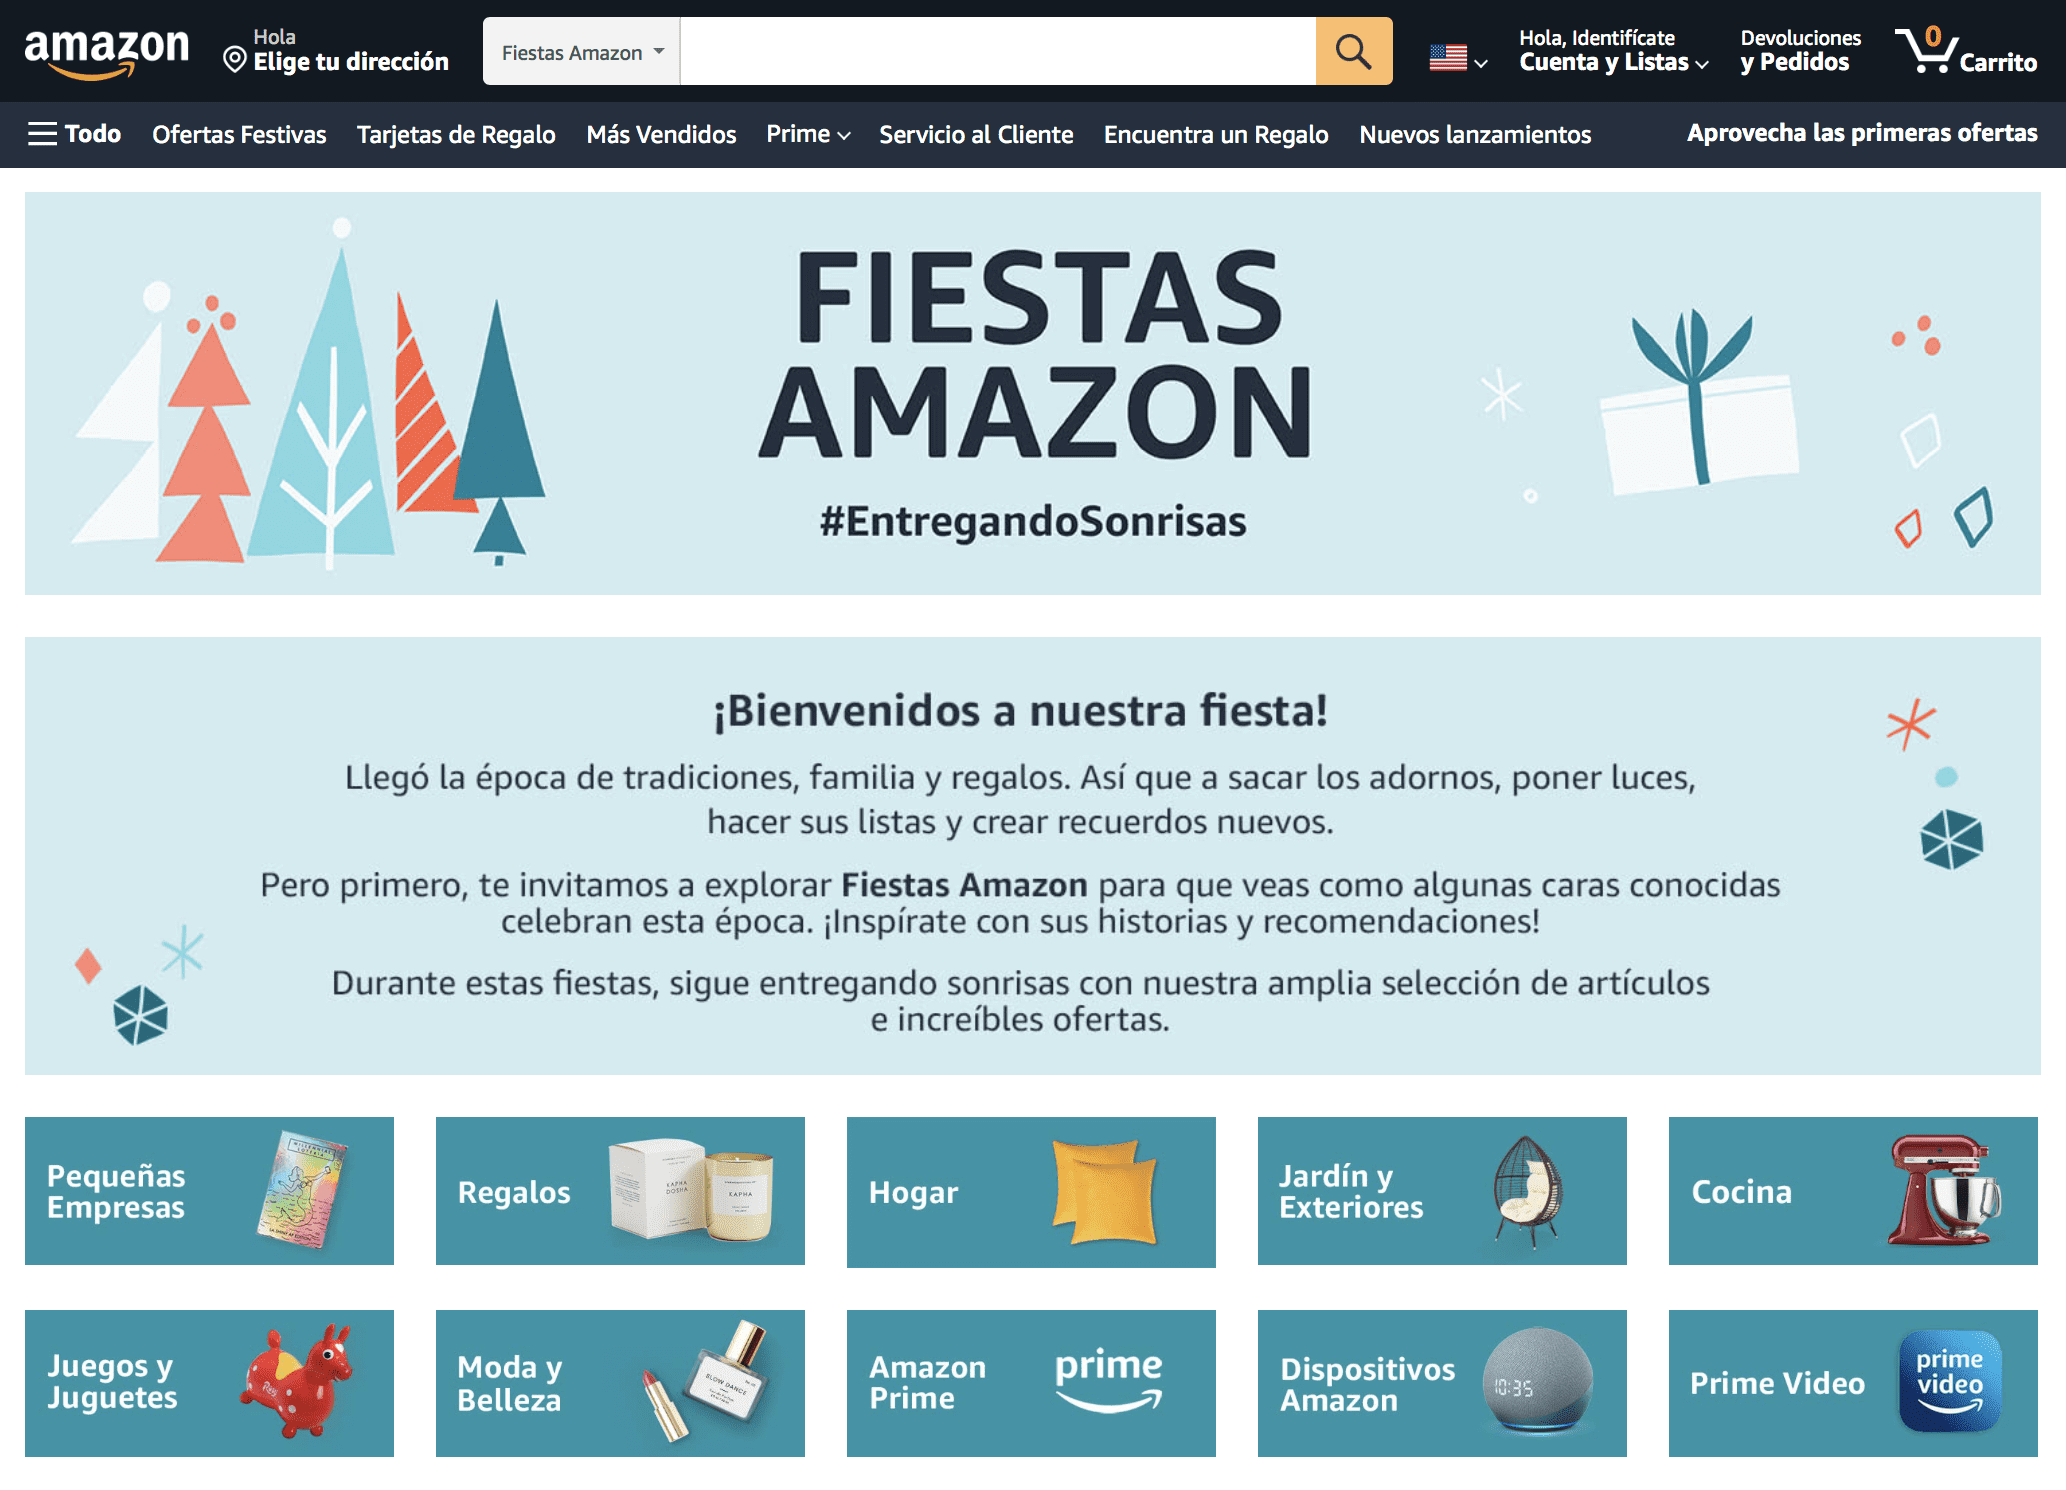Click the Prime Video logo tile icon
Screen dimensions: 2066x1490
(1949, 1382)
